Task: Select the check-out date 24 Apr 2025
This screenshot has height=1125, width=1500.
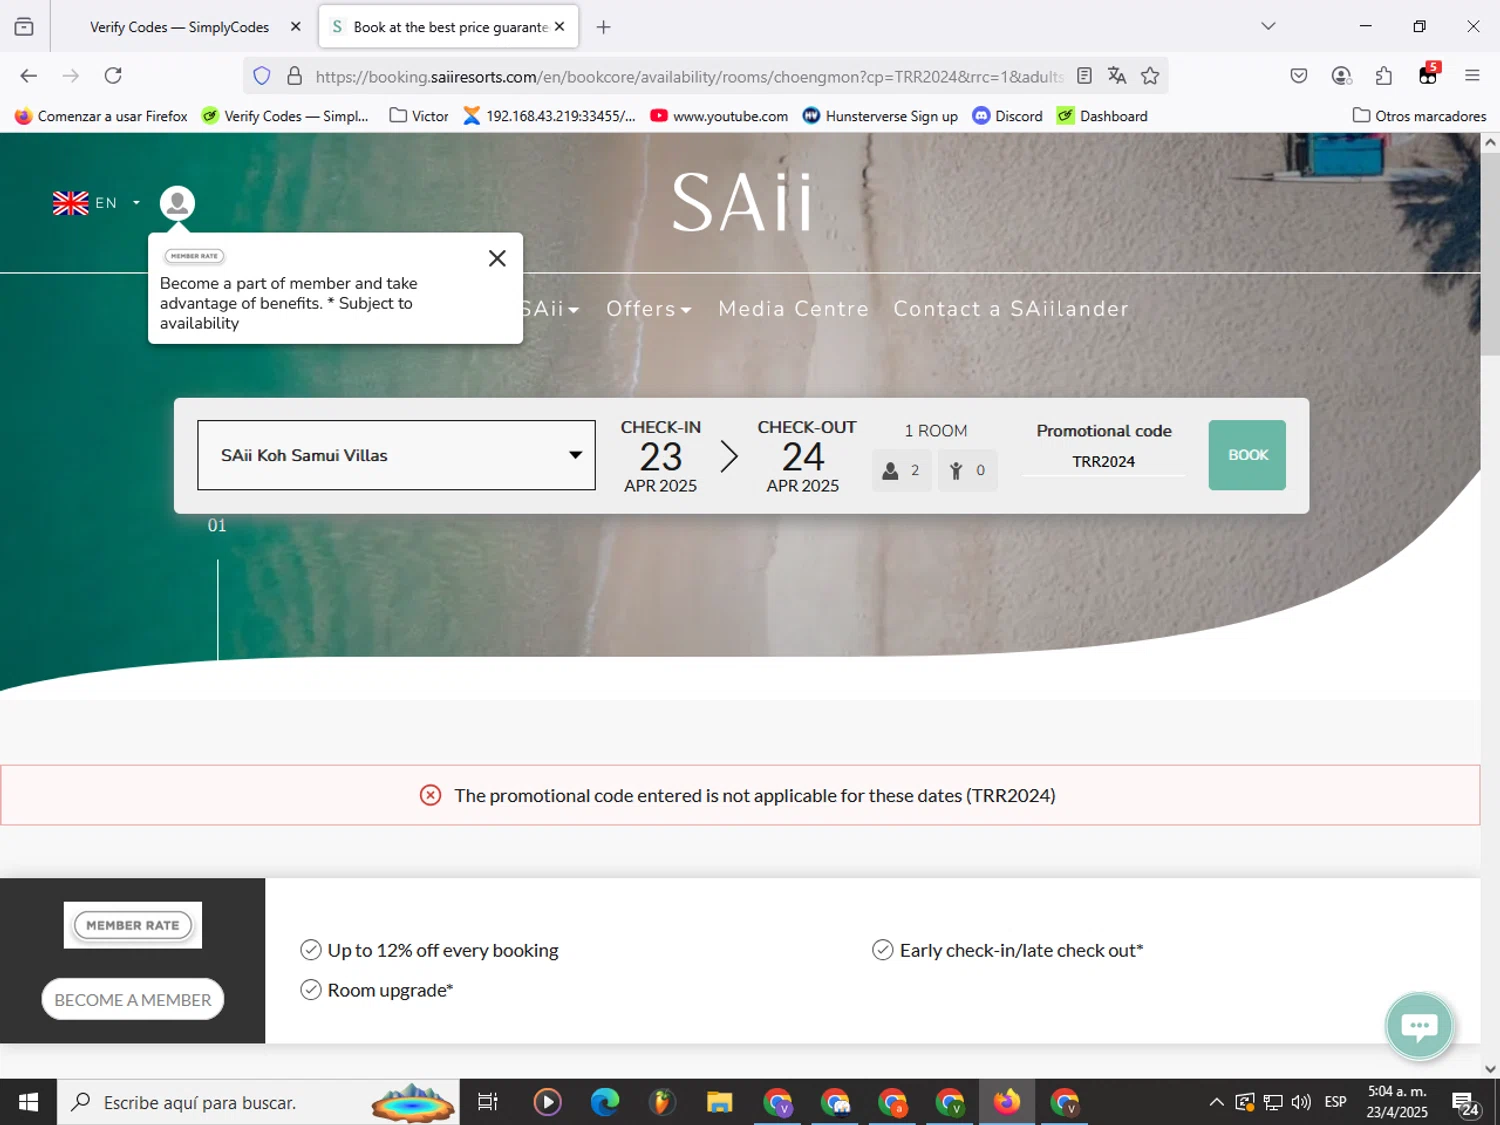Action: (x=805, y=456)
